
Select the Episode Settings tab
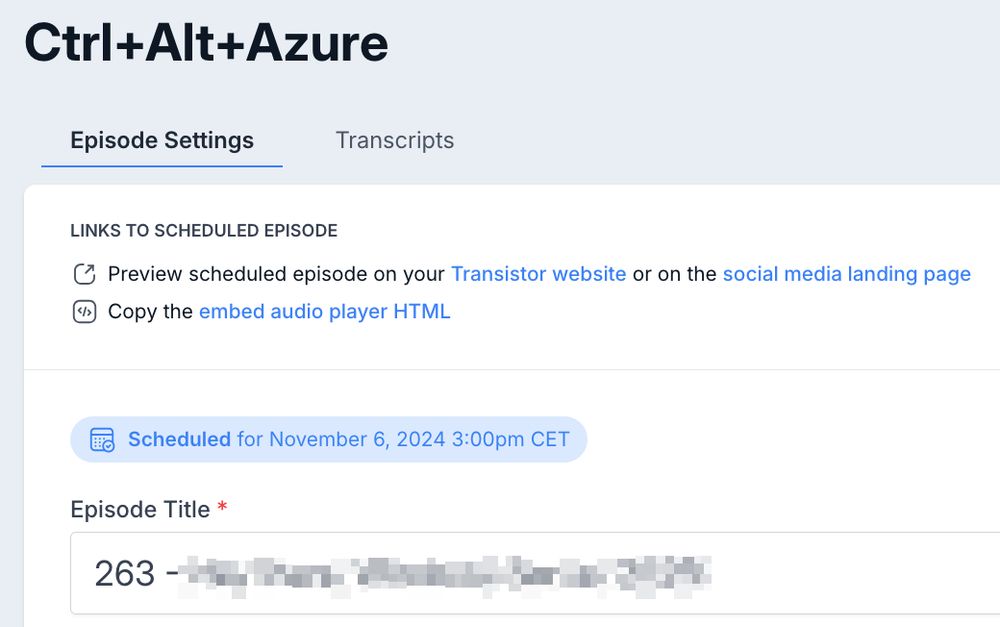[x=162, y=140]
